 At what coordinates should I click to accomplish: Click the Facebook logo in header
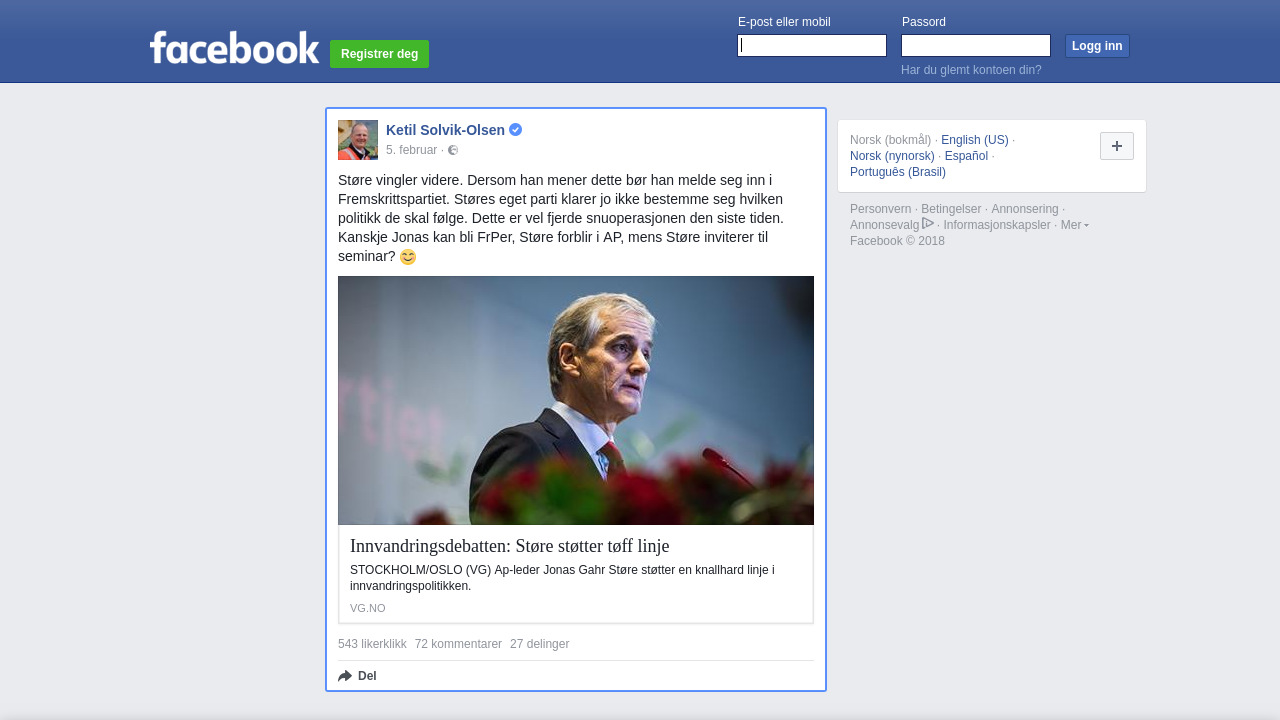[x=234, y=47]
